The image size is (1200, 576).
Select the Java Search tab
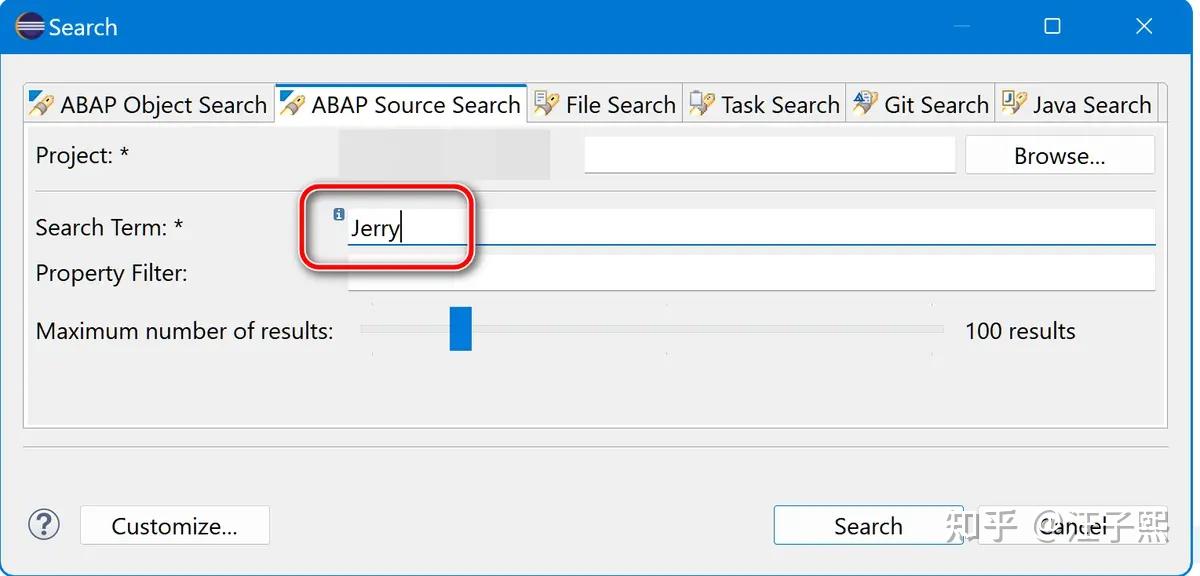[x=1077, y=104]
